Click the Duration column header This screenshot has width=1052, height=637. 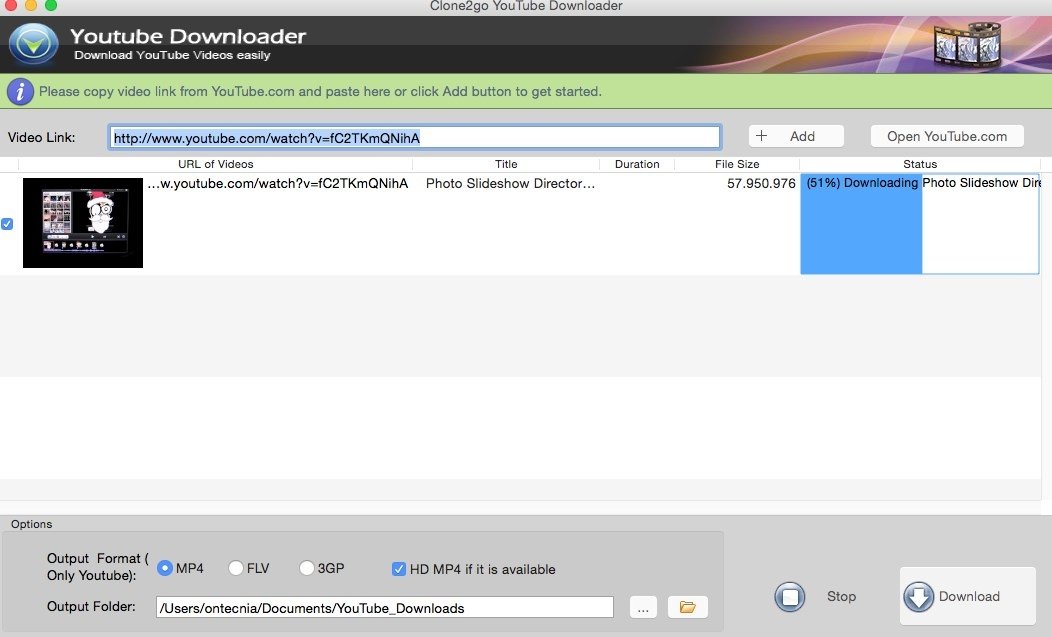(637, 164)
